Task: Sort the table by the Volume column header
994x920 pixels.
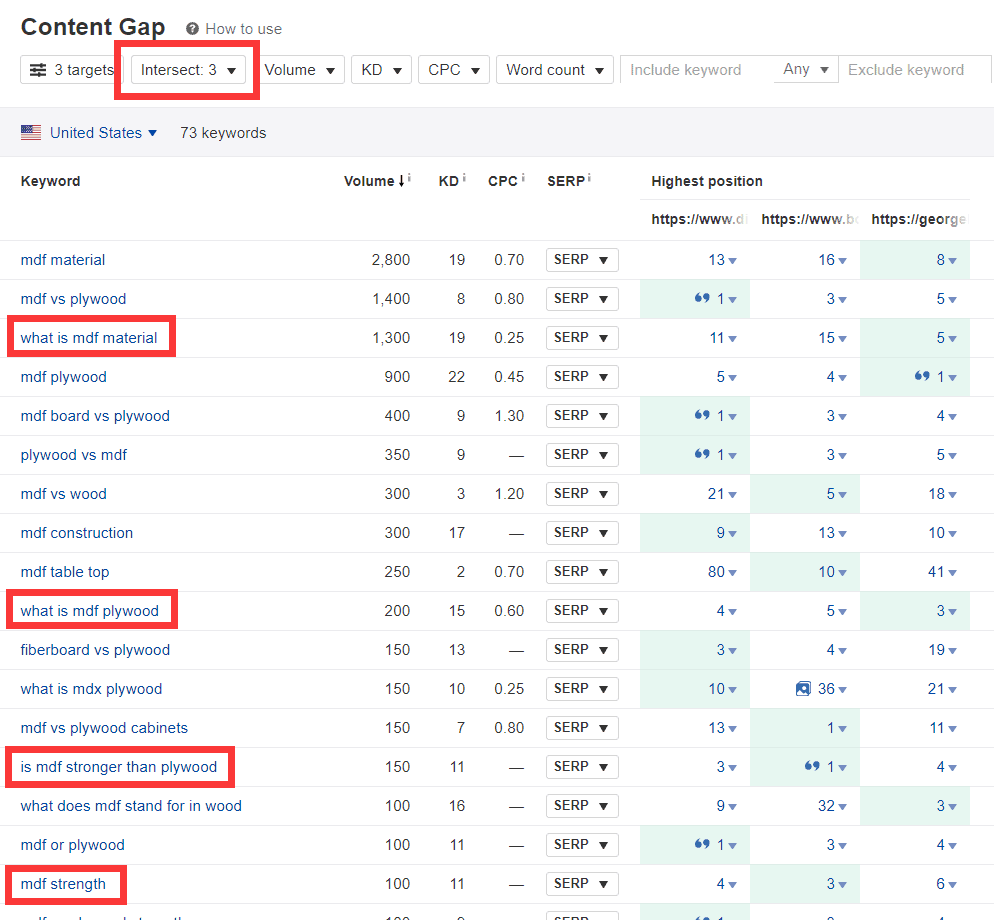Action: pyautogui.click(x=369, y=181)
